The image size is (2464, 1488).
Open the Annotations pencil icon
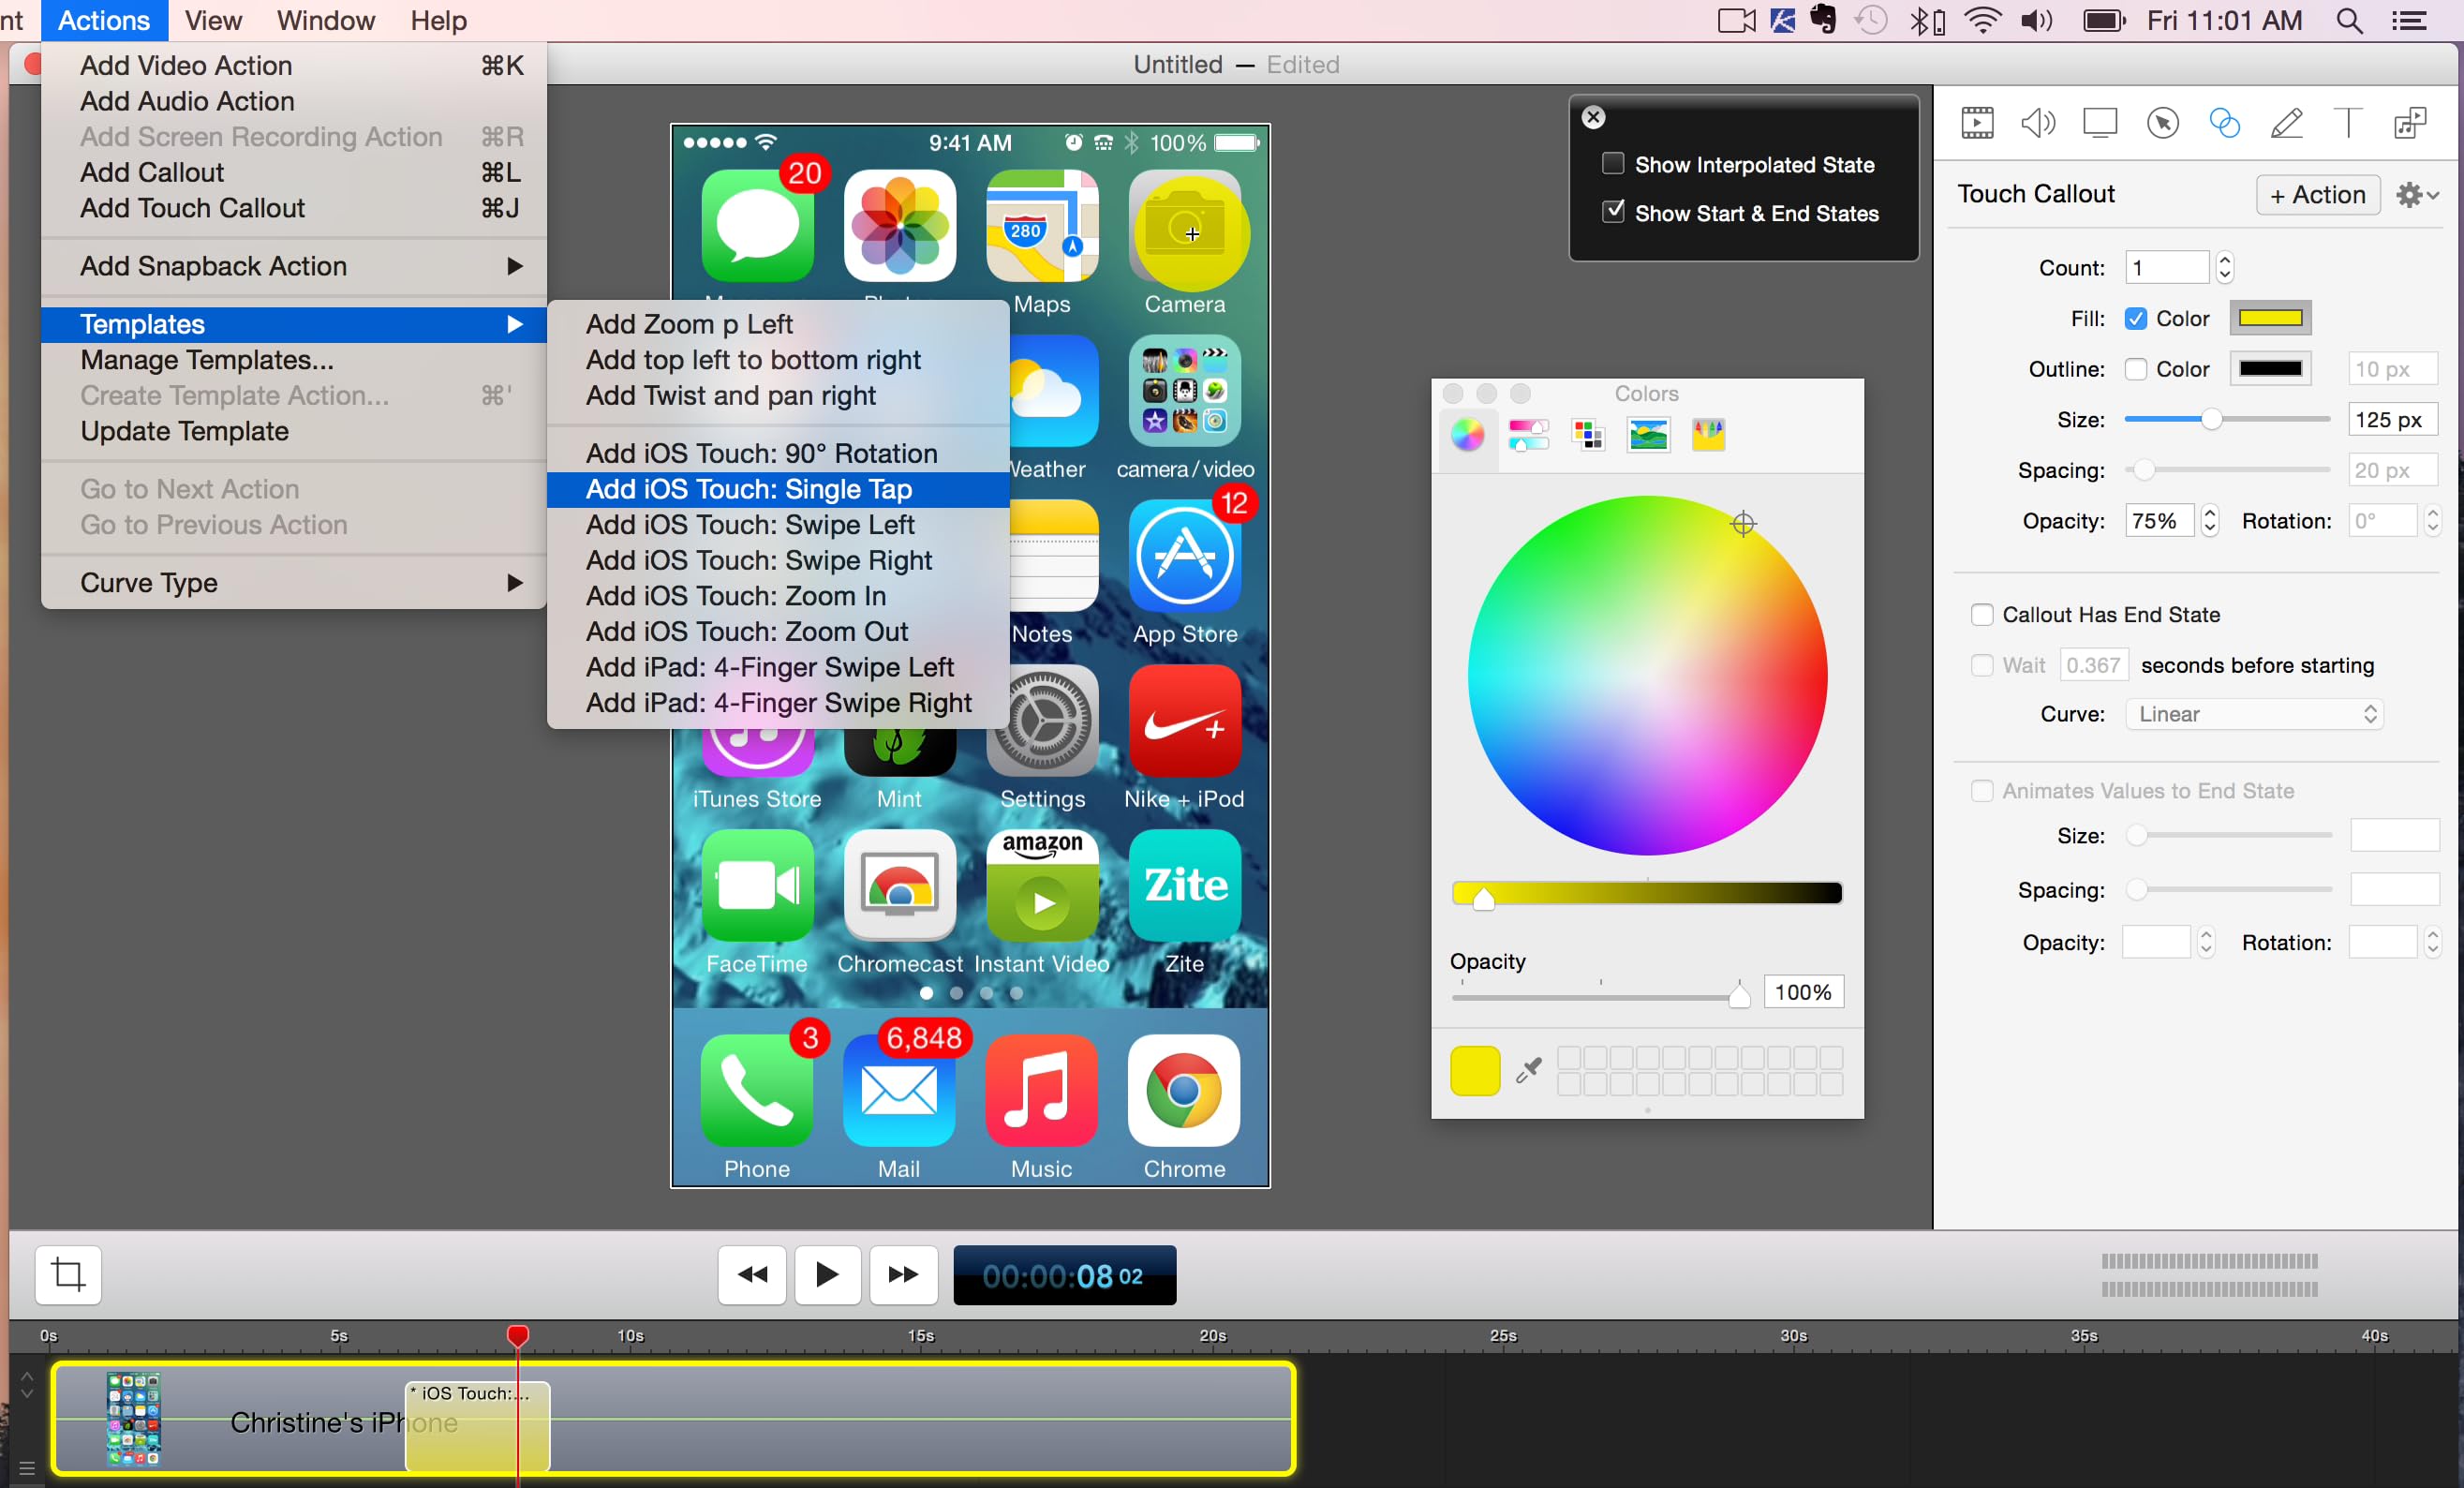(2286, 123)
